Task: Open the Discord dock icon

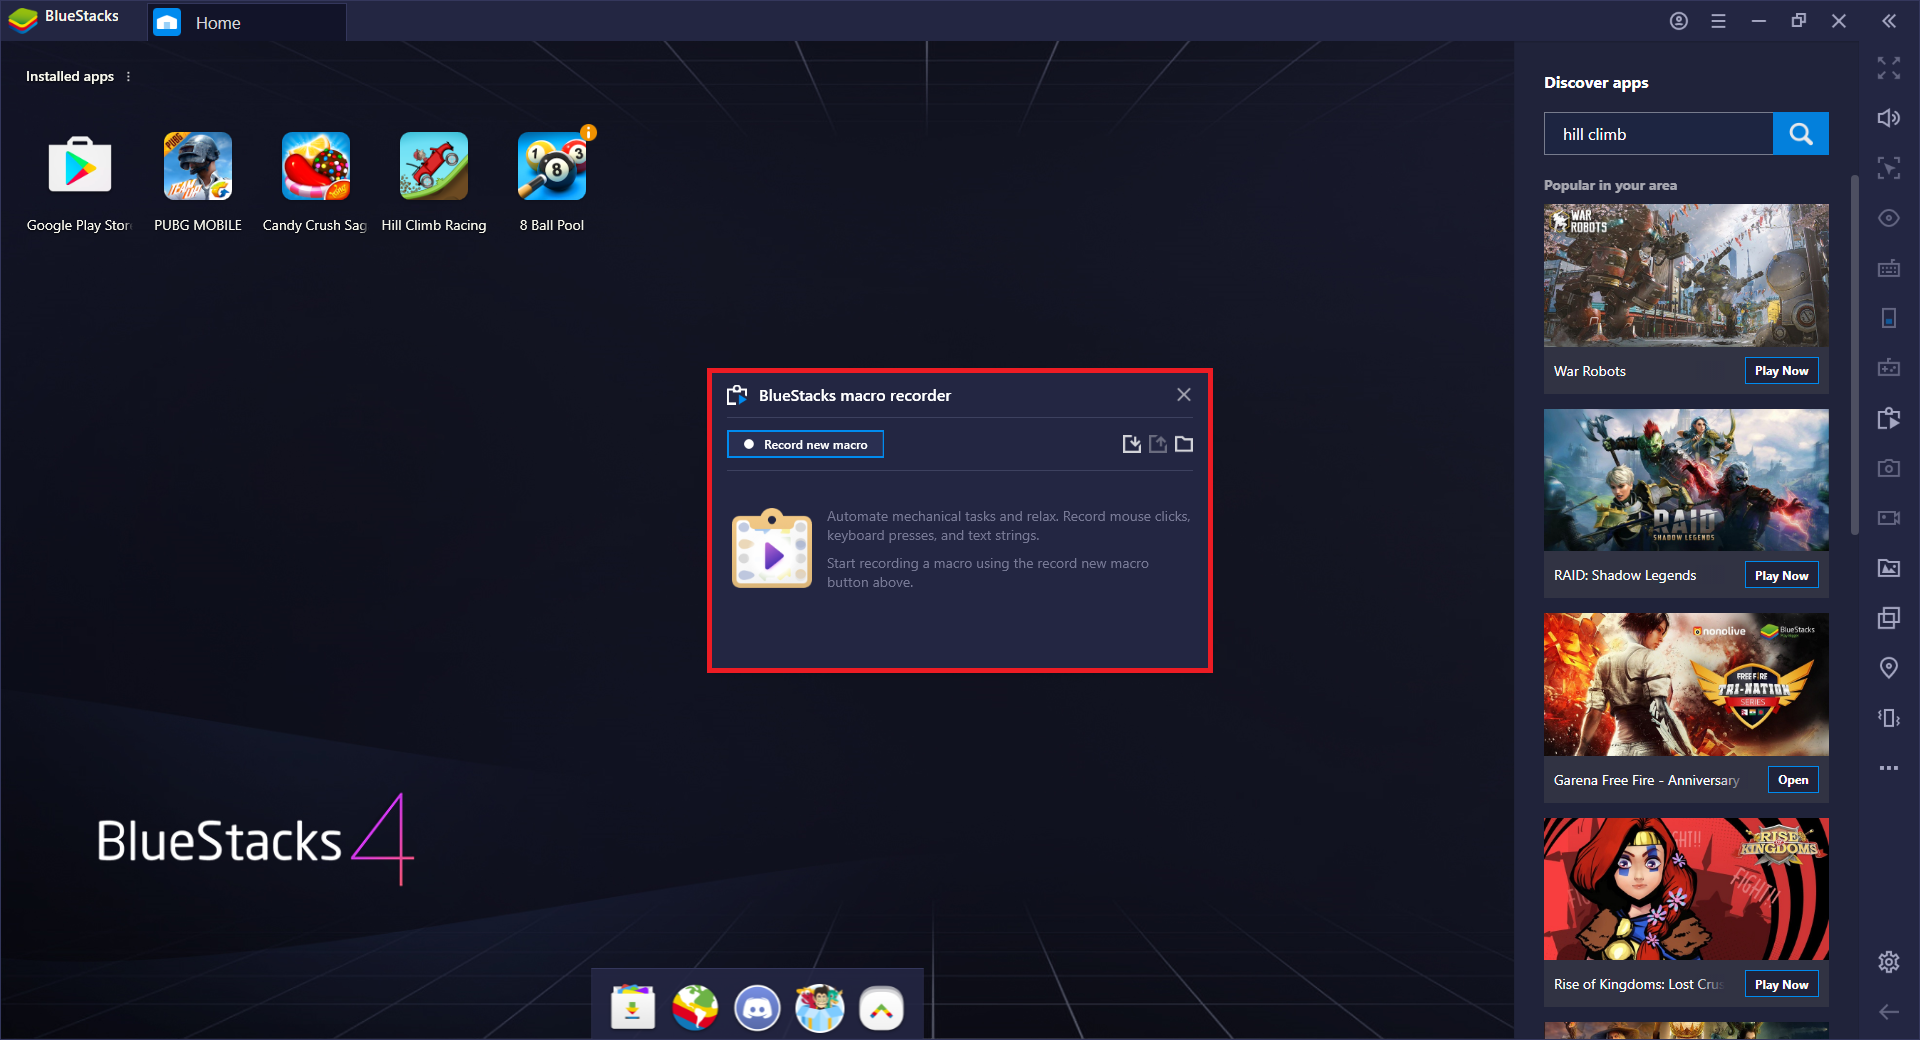Action: [757, 1008]
